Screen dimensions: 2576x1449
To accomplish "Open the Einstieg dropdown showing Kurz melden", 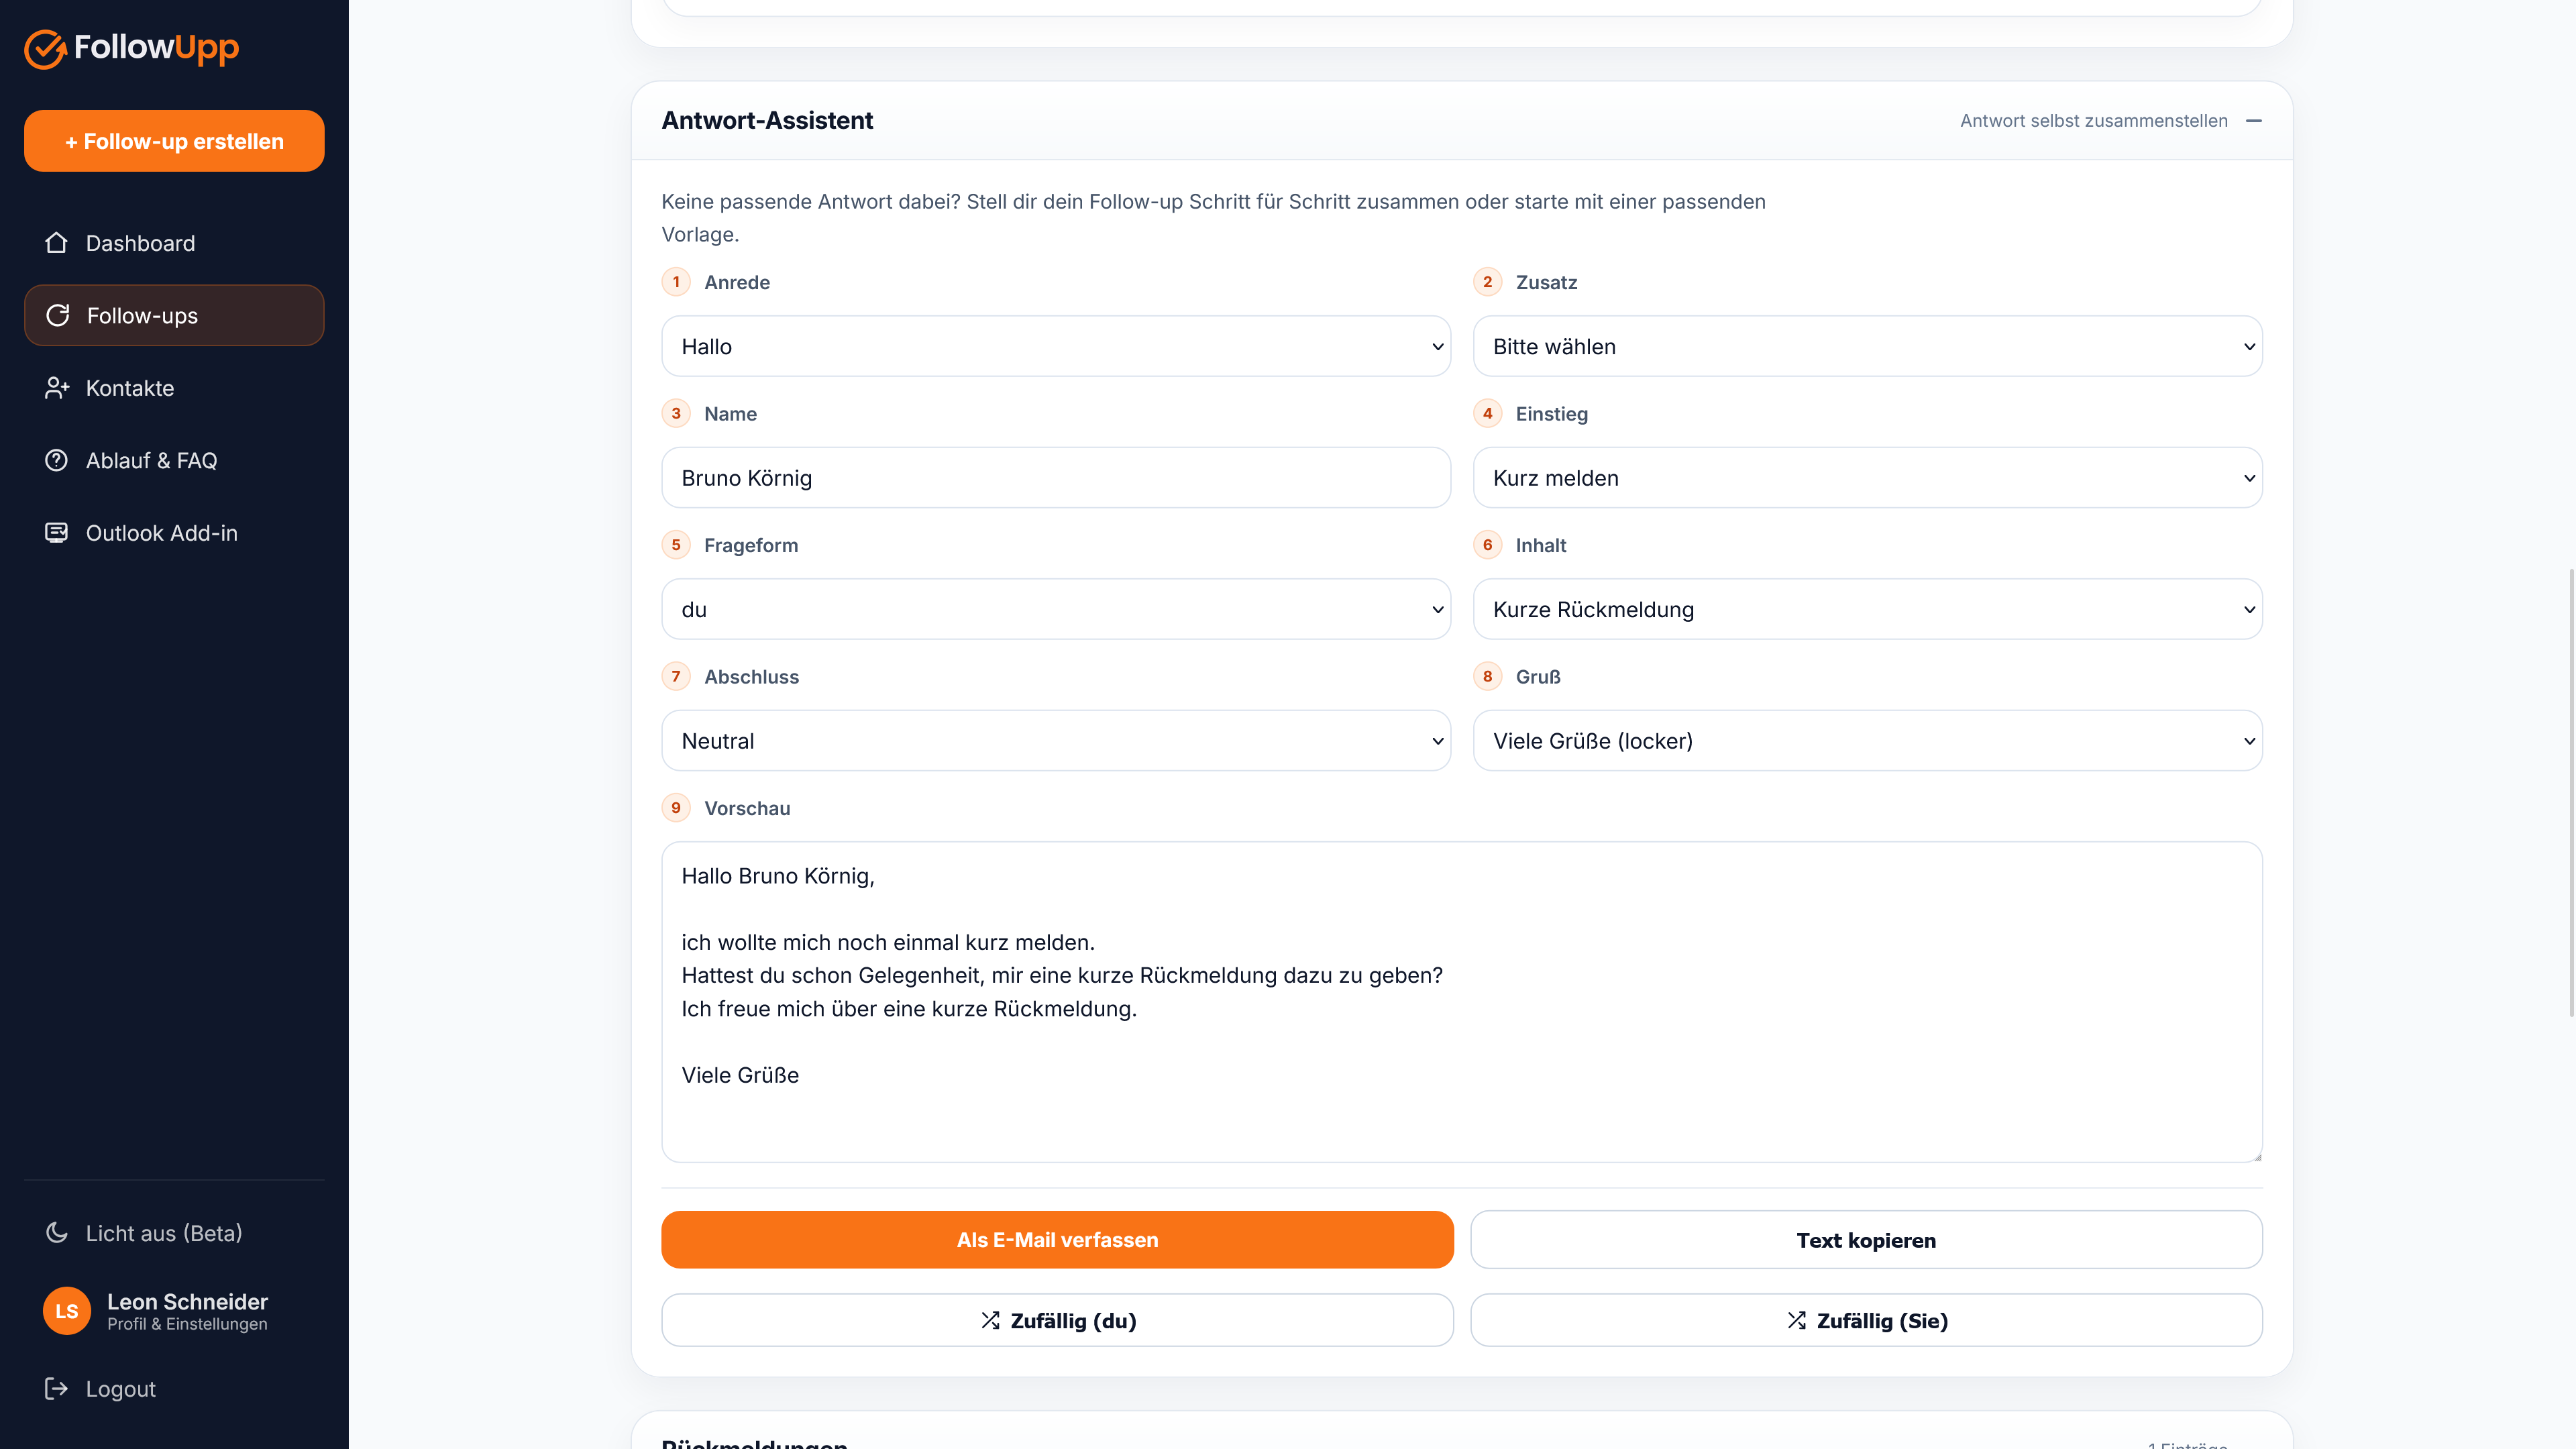I will coord(1867,478).
